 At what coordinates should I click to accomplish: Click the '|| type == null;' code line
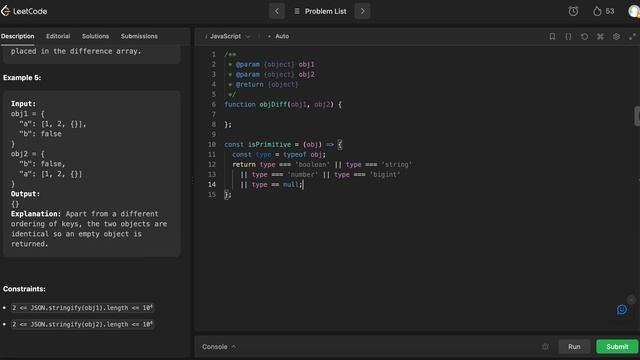tap(271, 184)
